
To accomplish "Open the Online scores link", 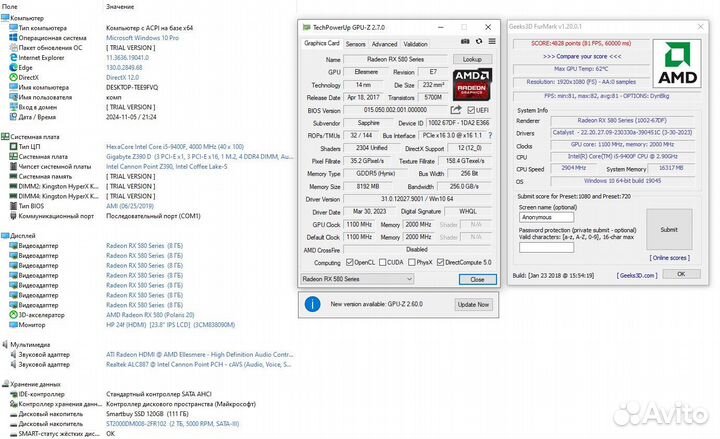I will coord(669,258).
